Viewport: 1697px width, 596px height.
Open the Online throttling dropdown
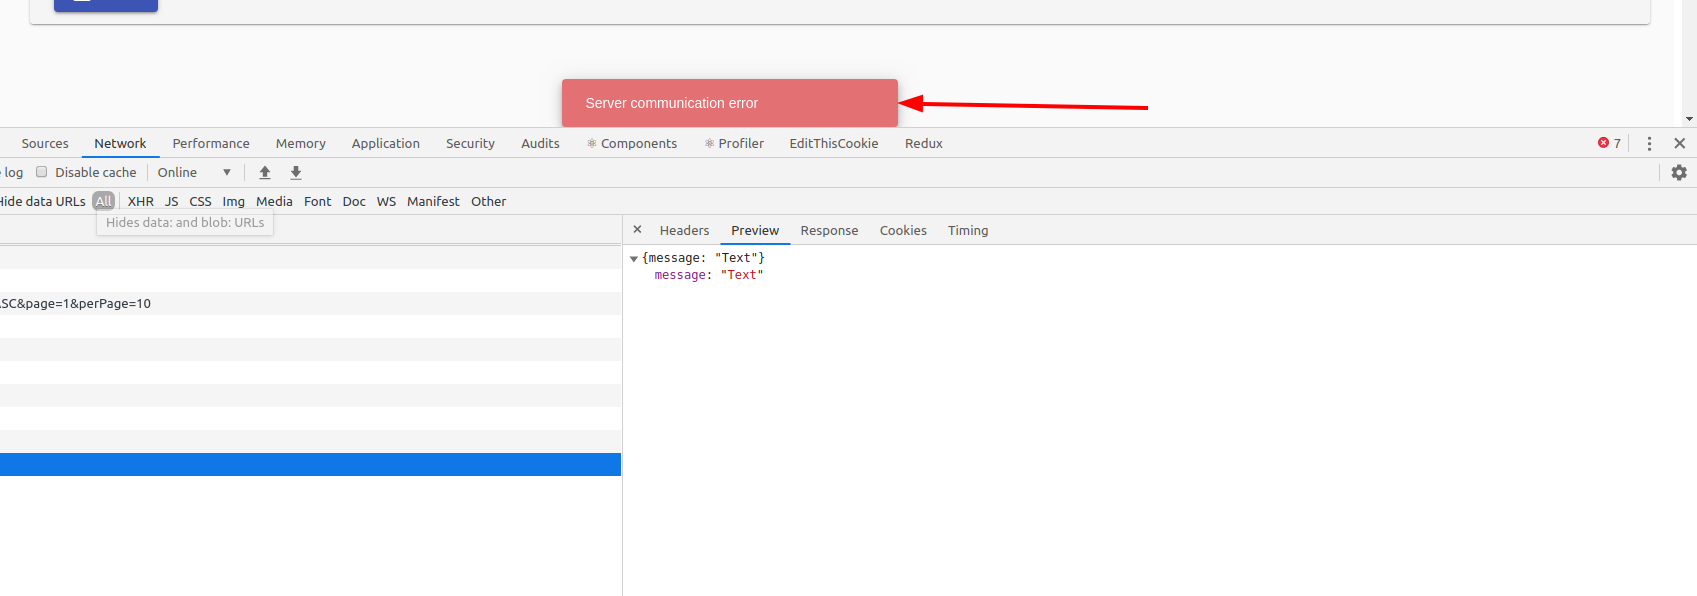(x=194, y=172)
